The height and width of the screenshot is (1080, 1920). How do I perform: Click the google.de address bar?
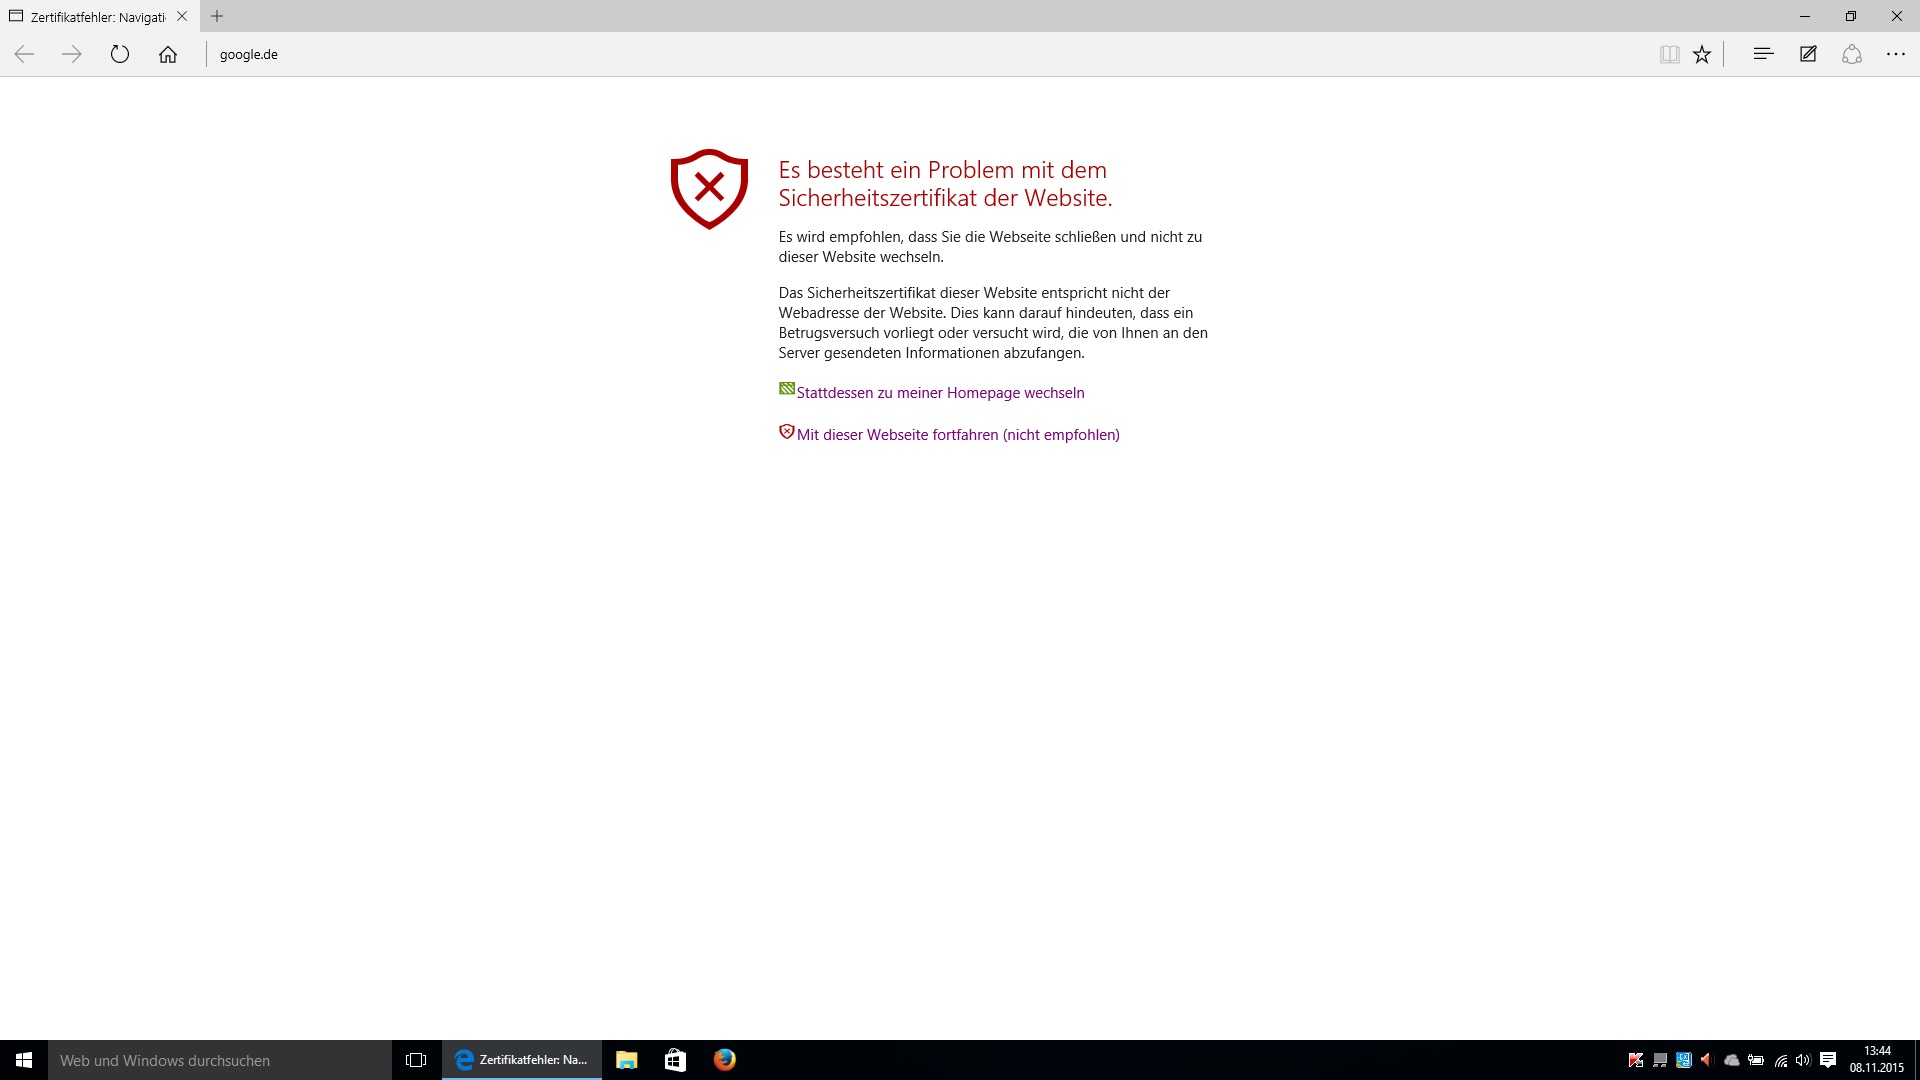[600, 55]
